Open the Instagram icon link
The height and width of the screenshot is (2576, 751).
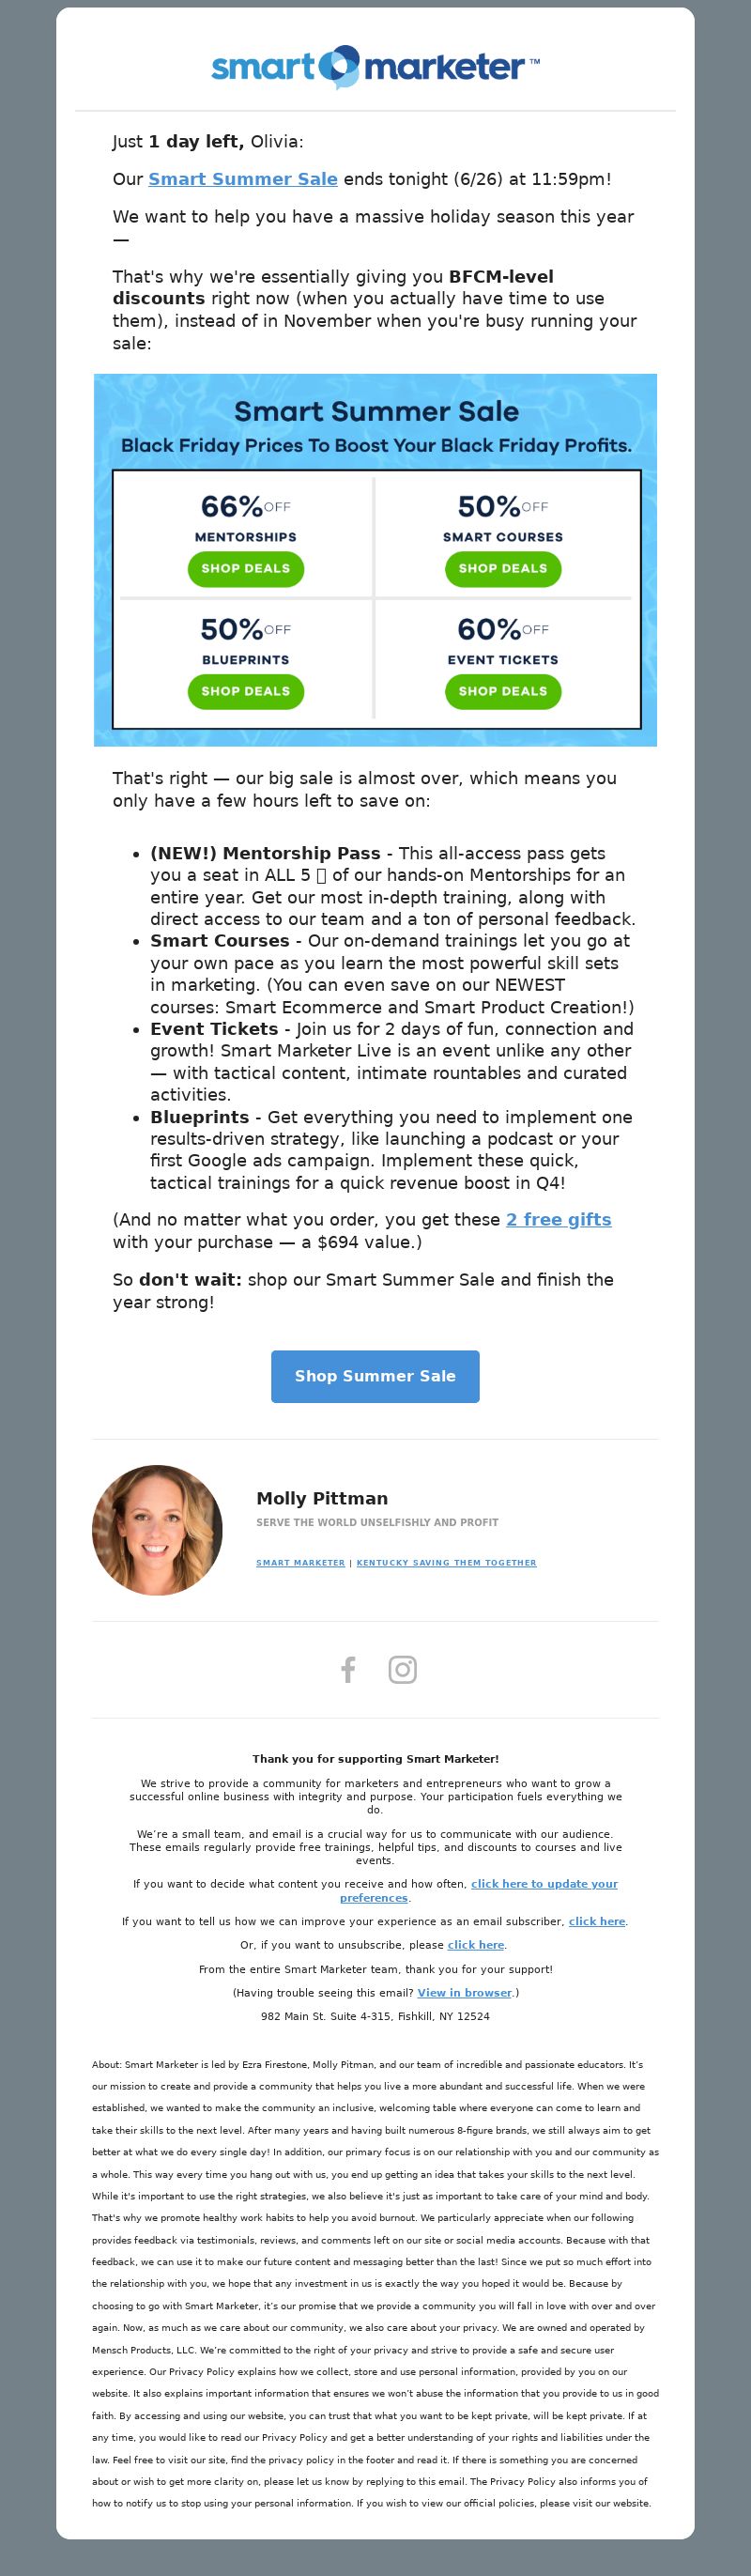click(402, 1669)
